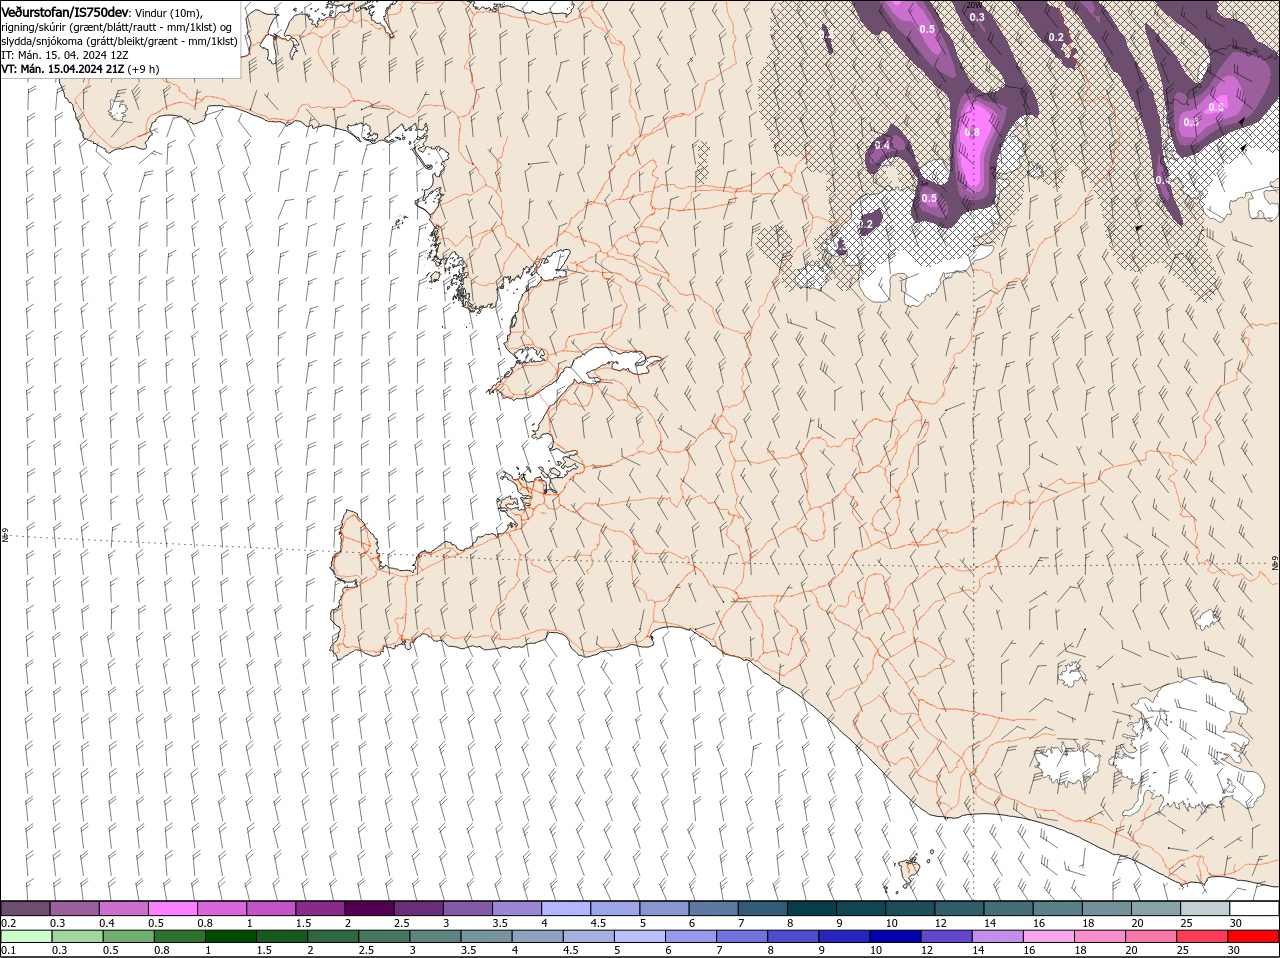Pick the 6 swatch in the rain scale

[x=691, y=937]
